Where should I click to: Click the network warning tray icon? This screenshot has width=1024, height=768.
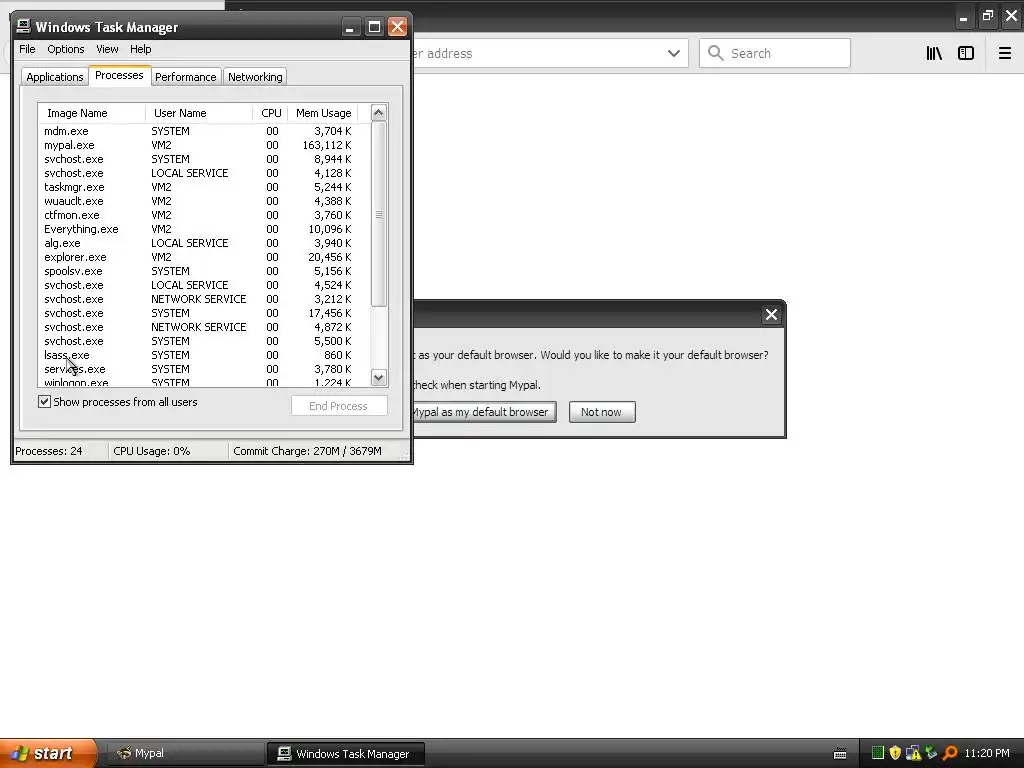click(913, 753)
